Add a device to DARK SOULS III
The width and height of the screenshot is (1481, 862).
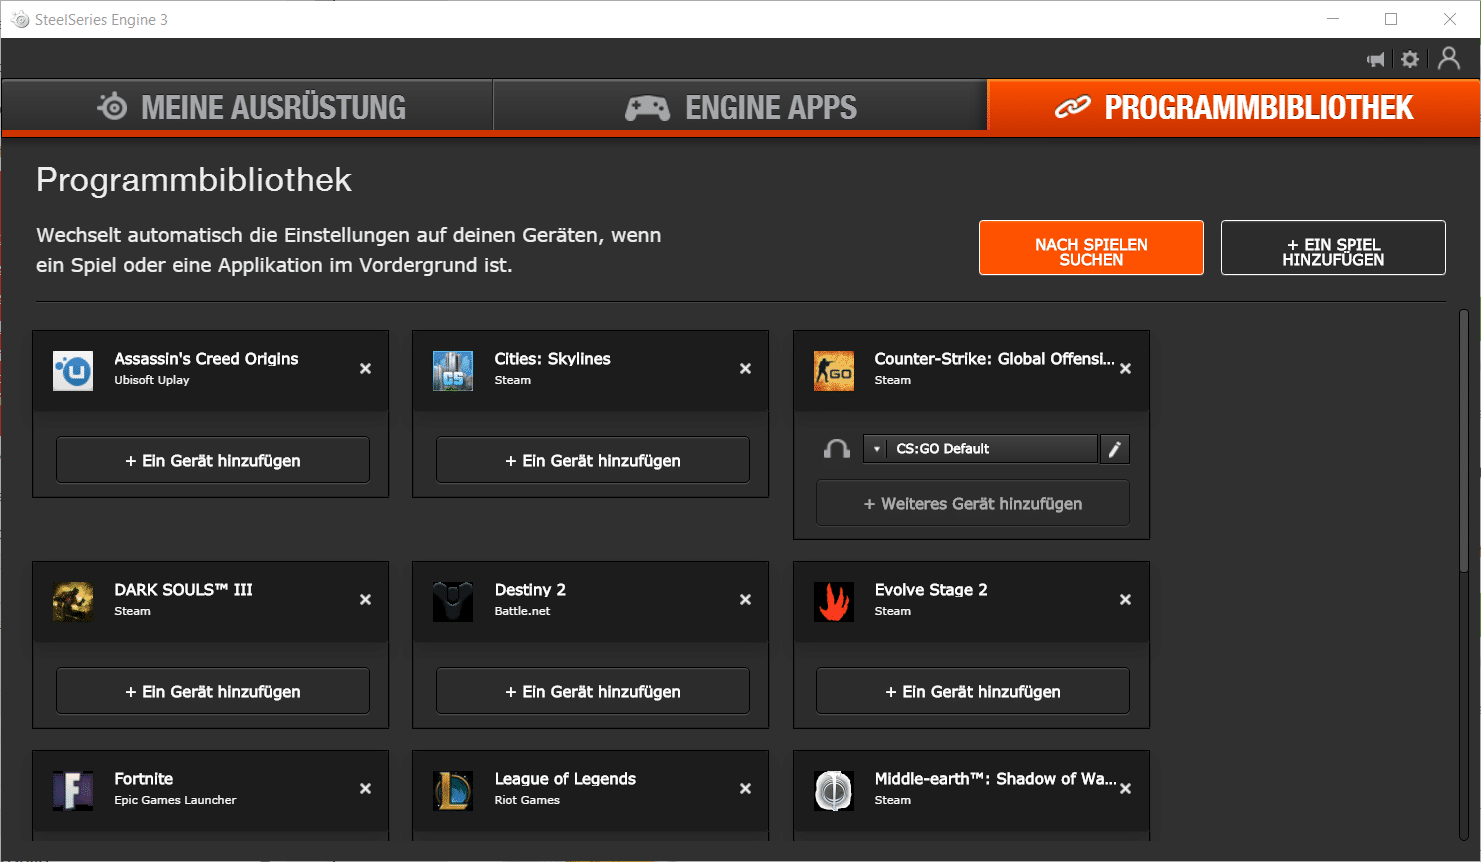[213, 691]
